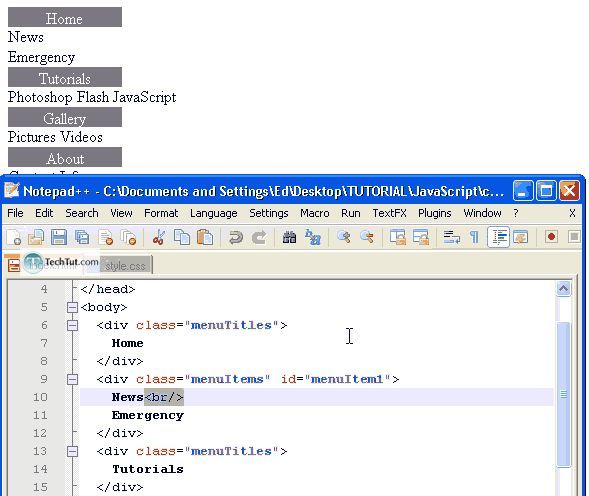Click the Notepad++ title bar app icon
Screen dimensions: 589x496
click(x=11, y=191)
